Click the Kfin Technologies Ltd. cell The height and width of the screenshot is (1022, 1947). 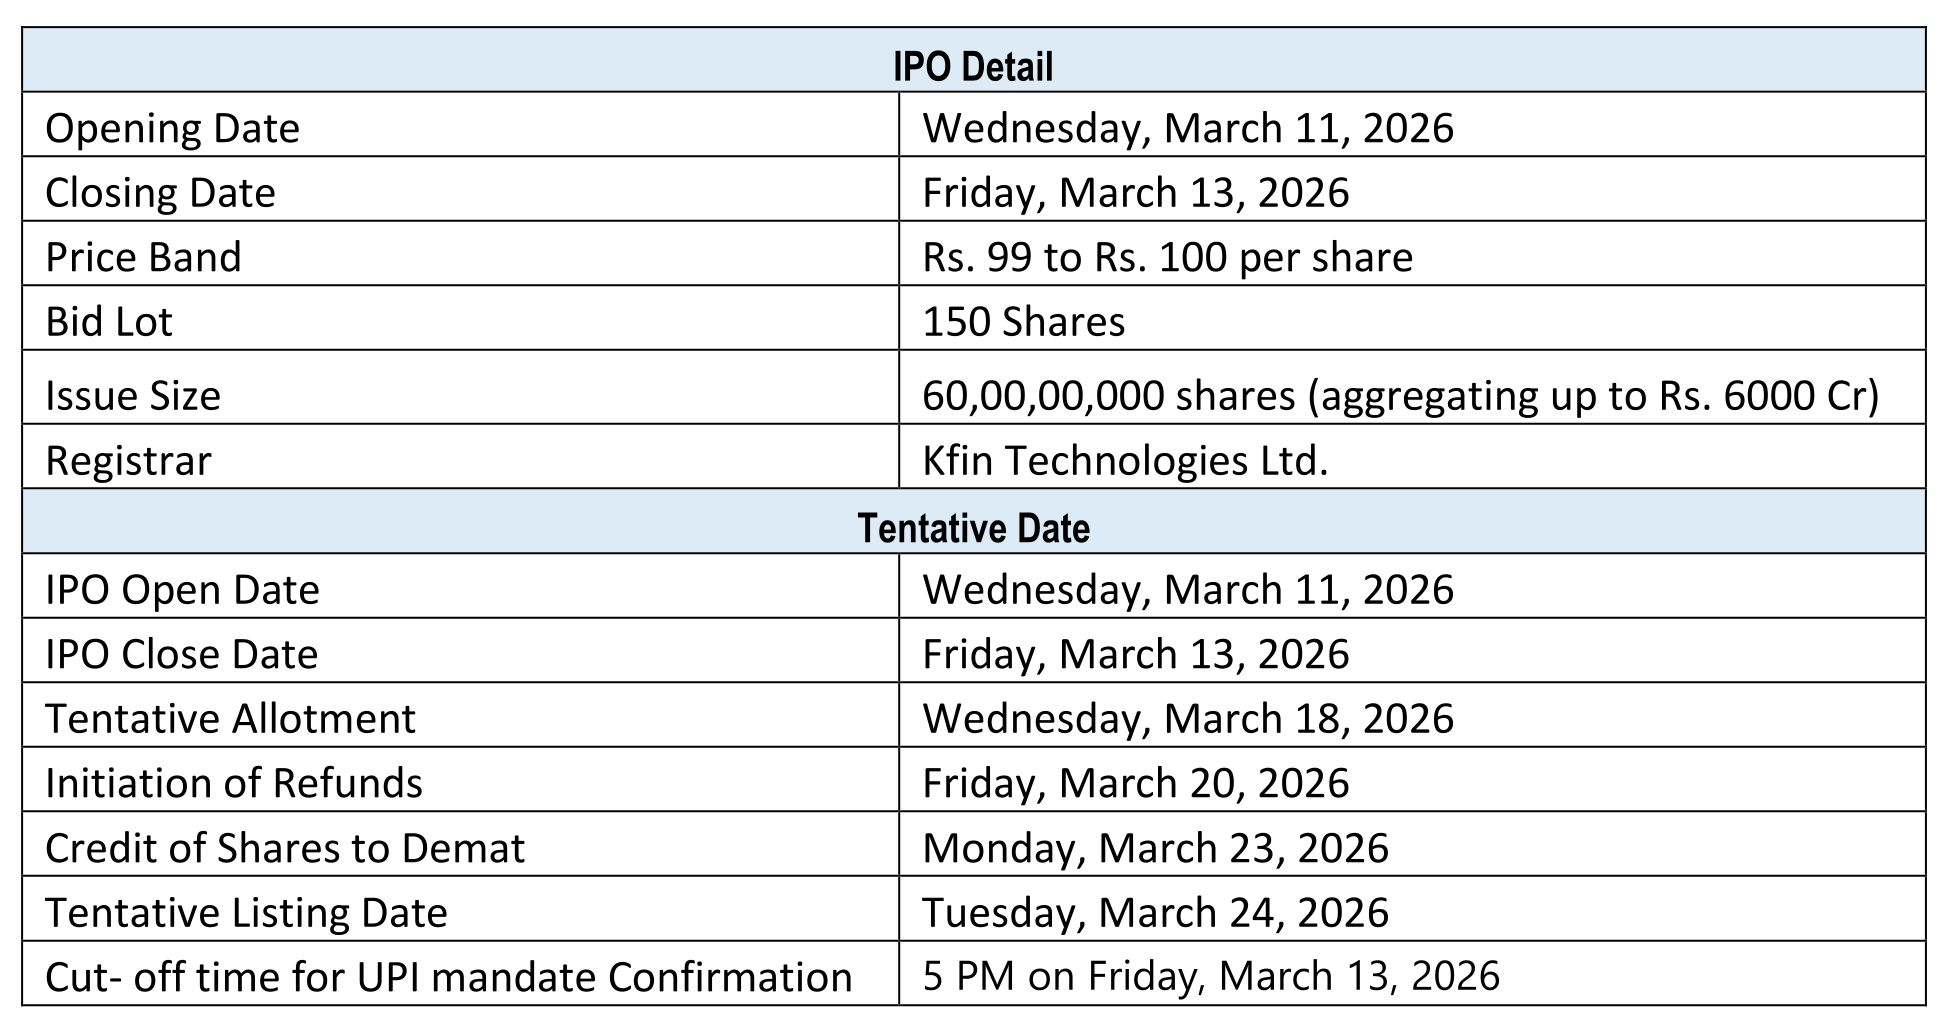coord(1125,461)
